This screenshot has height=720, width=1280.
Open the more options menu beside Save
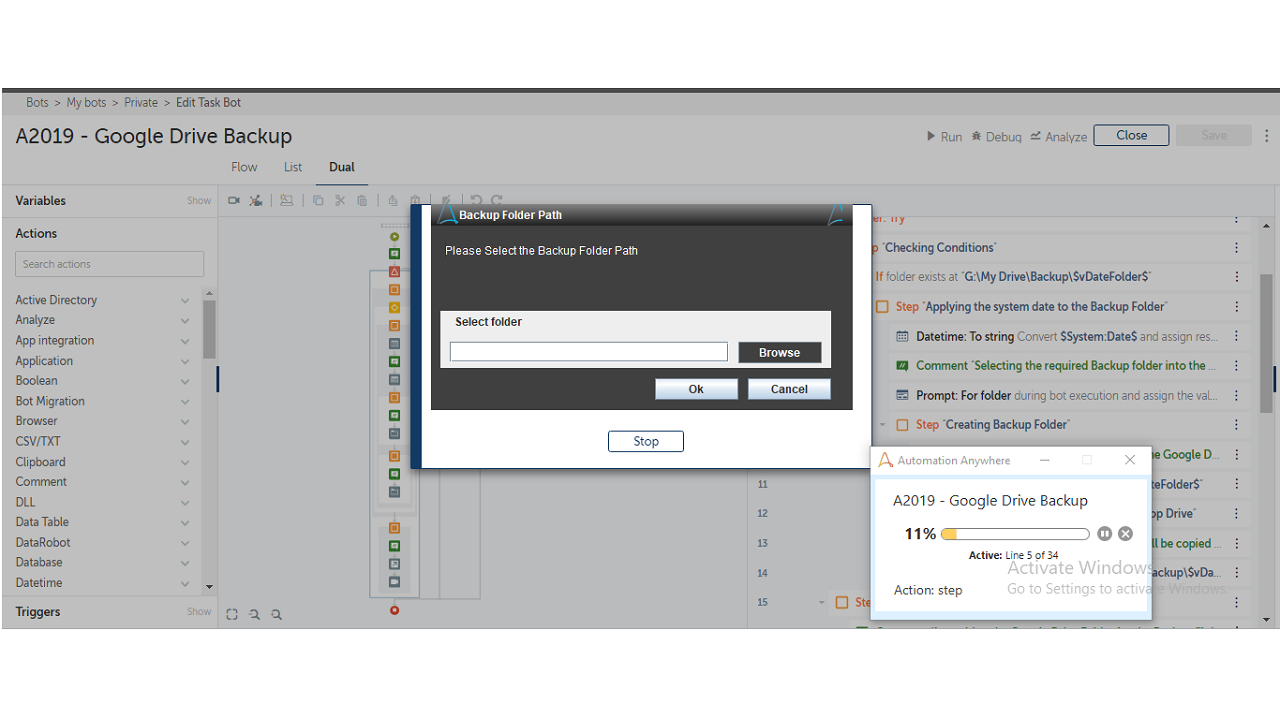[1266, 135]
